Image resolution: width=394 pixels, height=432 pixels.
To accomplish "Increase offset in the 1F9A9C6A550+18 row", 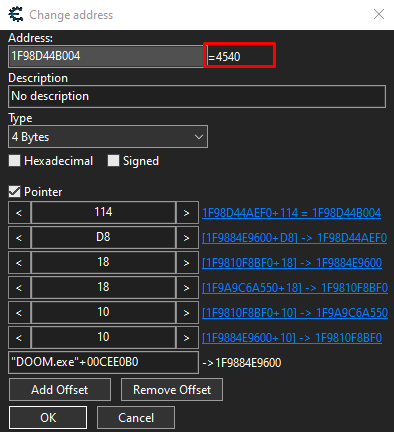I will tap(187, 287).
